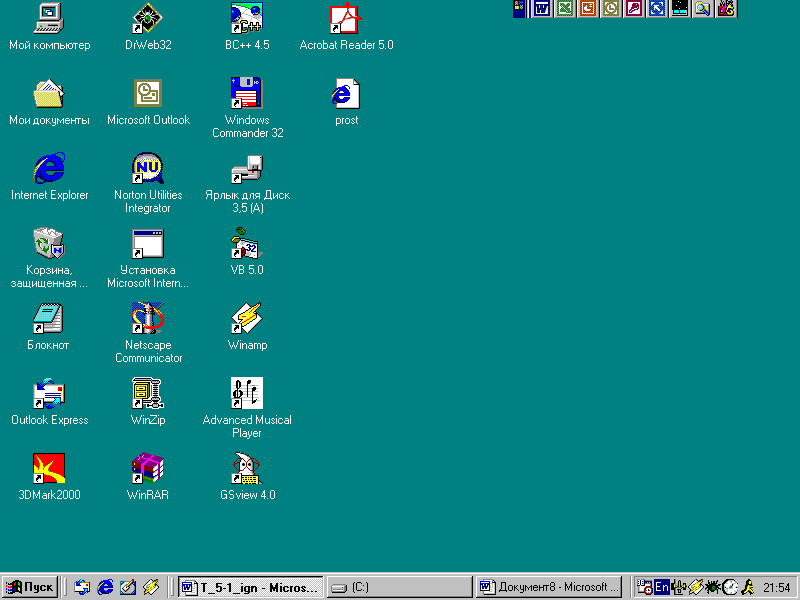The height and width of the screenshot is (600, 800).
Task: Click the Winamp lightning tray icon
Action: tap(695, 587)
